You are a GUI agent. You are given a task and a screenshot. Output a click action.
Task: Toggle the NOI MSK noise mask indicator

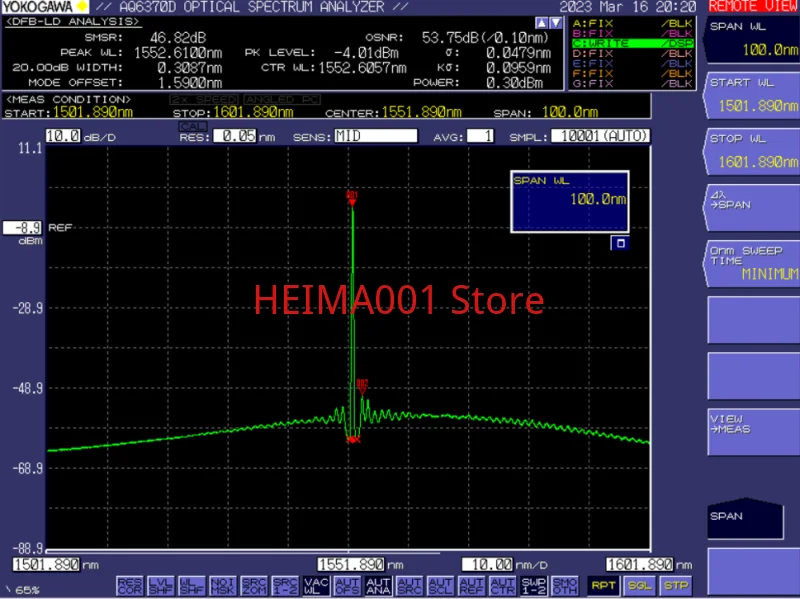[223, 585]
